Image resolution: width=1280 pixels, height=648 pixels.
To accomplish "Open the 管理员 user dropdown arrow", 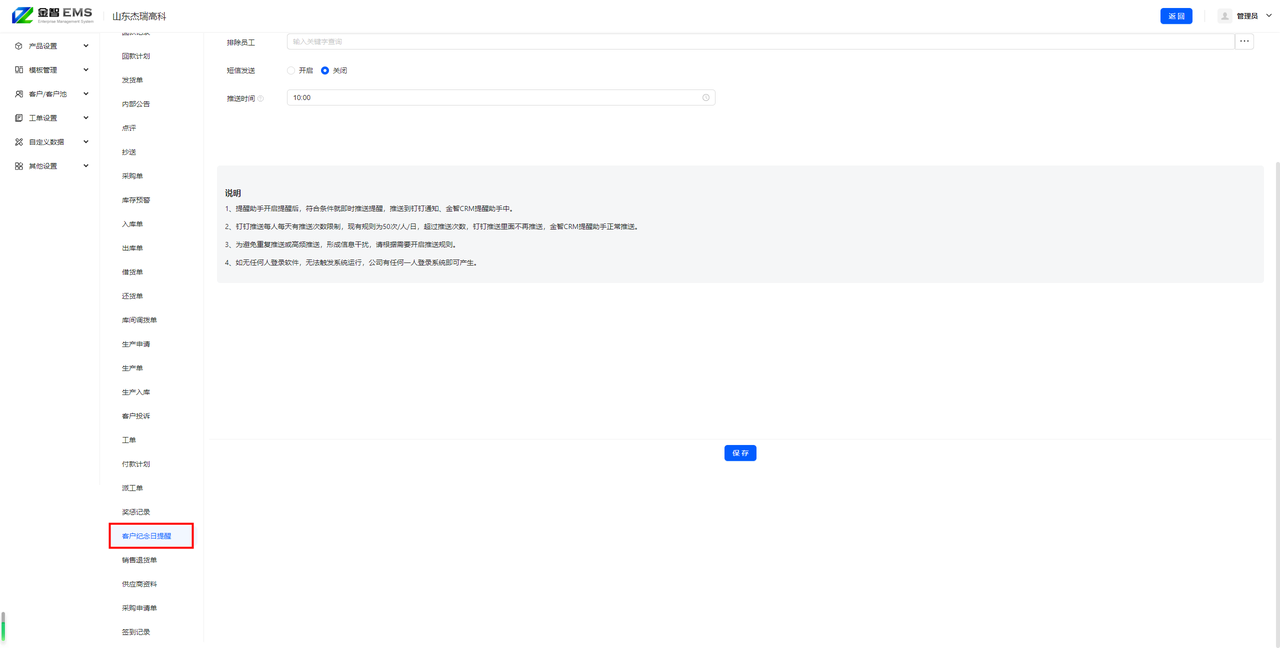I will coord(1268,16).
